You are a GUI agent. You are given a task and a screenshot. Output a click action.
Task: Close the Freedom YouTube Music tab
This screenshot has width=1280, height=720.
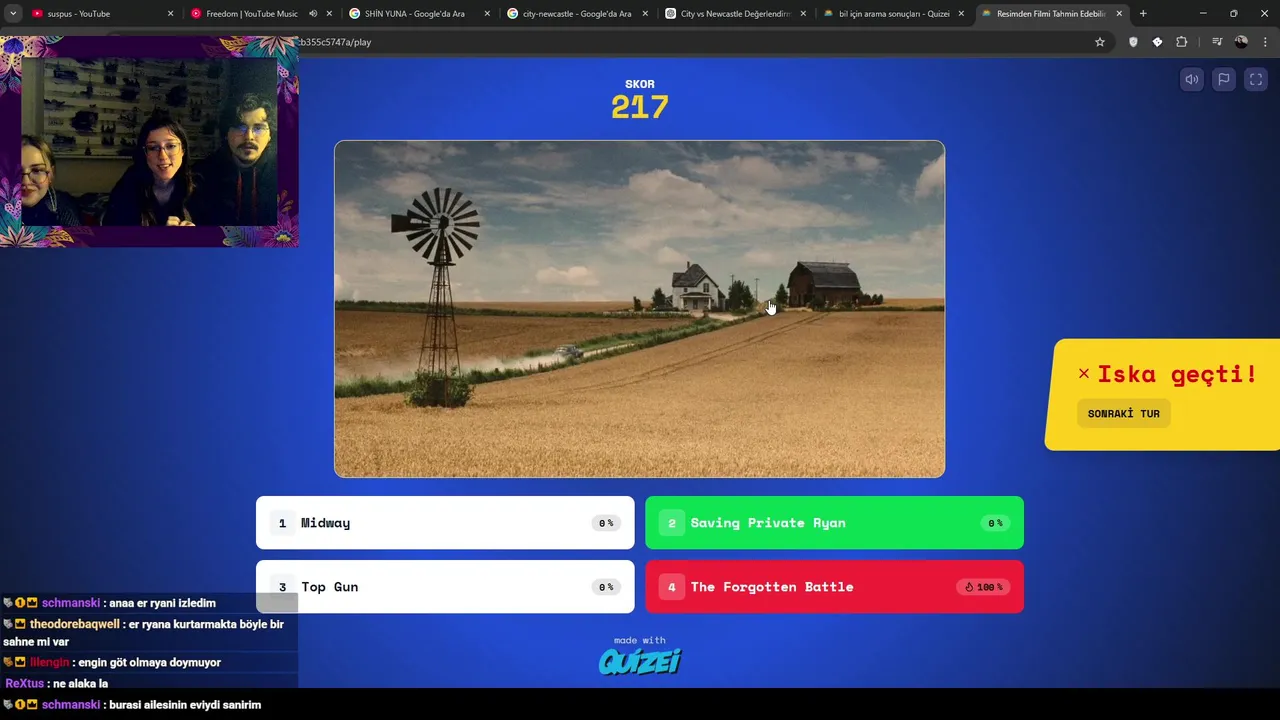(x=329, y=14)
